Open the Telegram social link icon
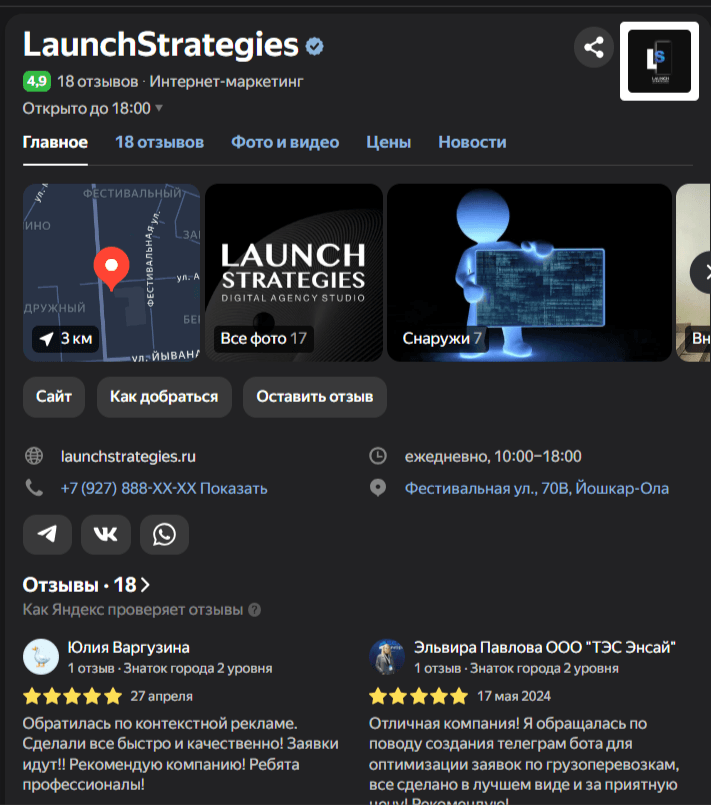711x805 pixels. coord(47,535)
